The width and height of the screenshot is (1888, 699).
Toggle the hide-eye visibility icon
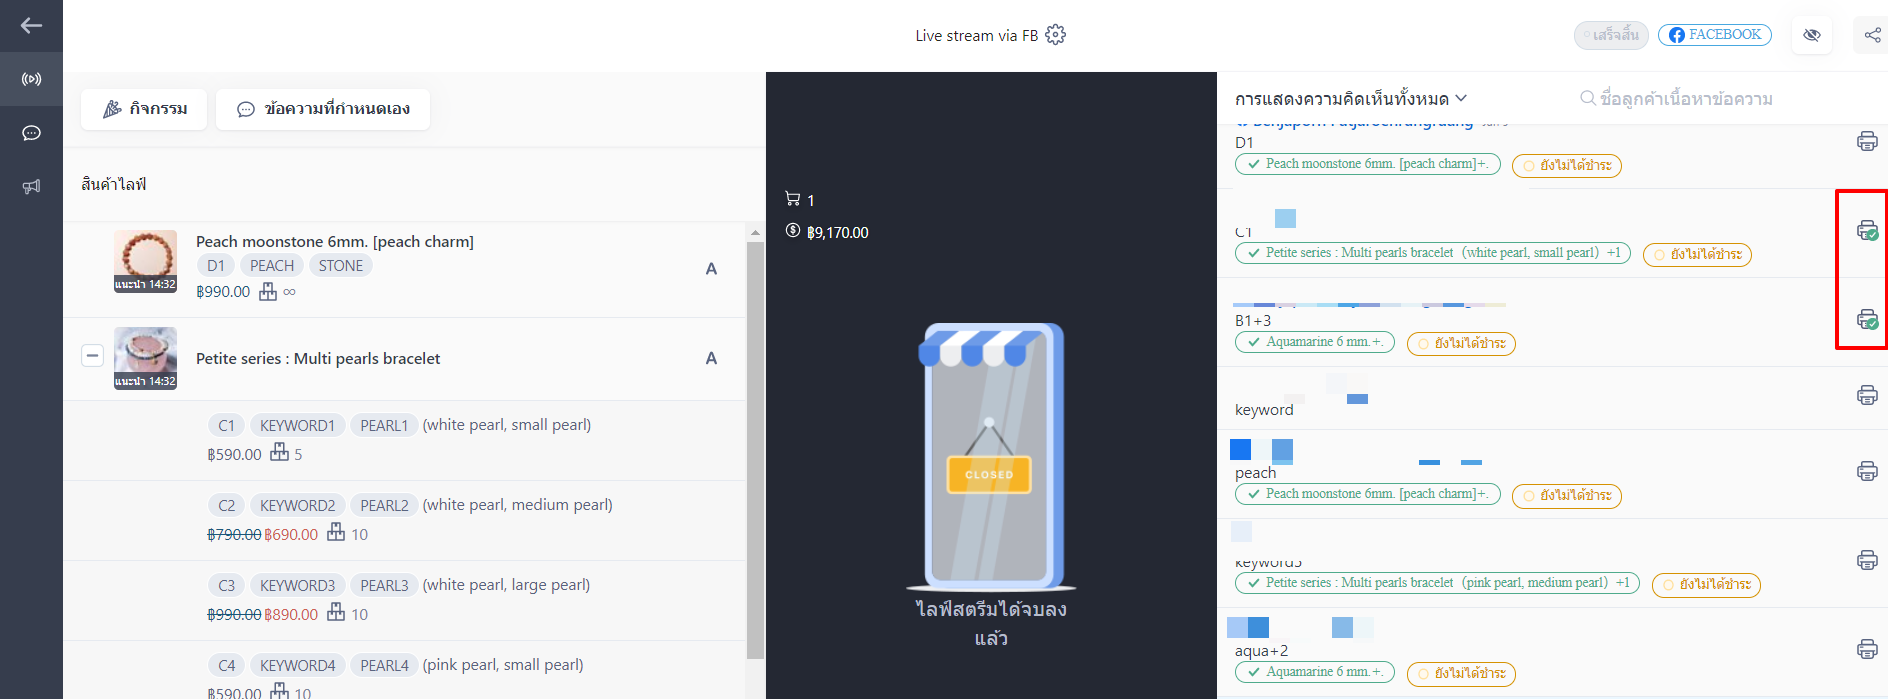click(1812, 35)
